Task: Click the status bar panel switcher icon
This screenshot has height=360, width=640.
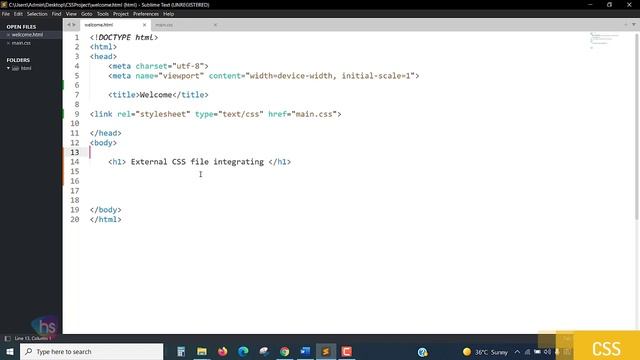Action: click(7, 338)
